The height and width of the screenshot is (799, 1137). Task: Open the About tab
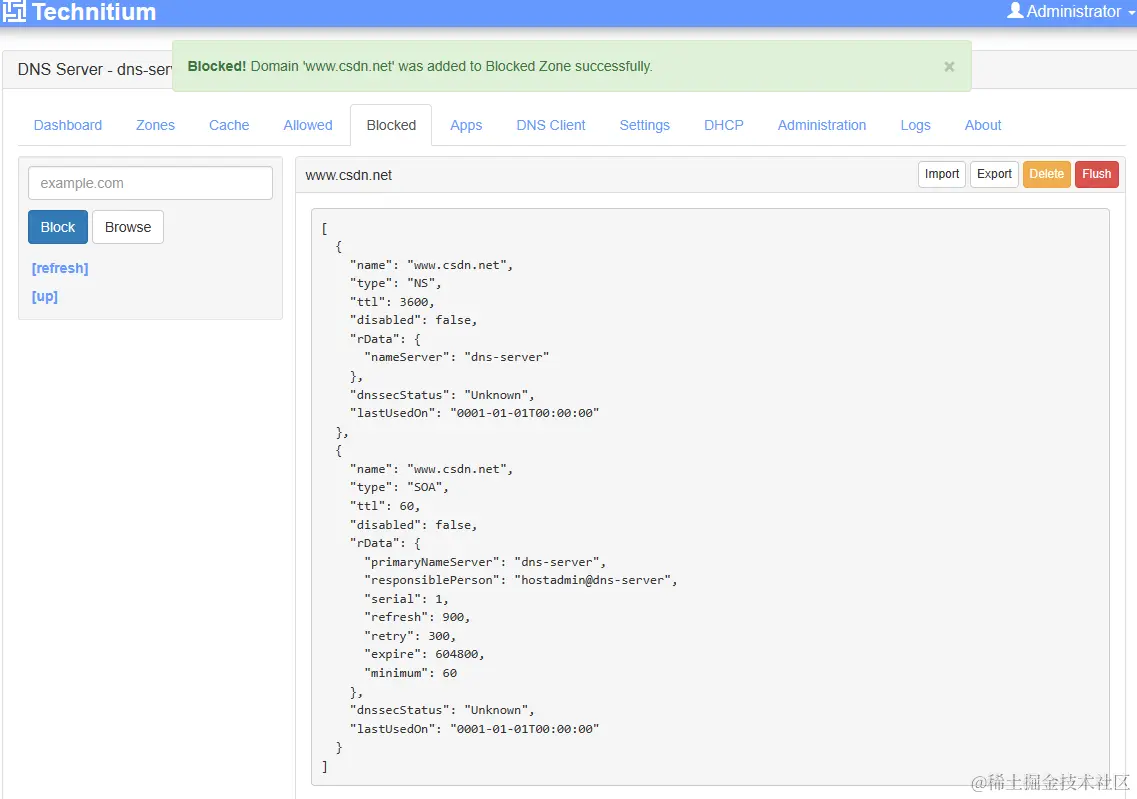click(x=983, y=125)
